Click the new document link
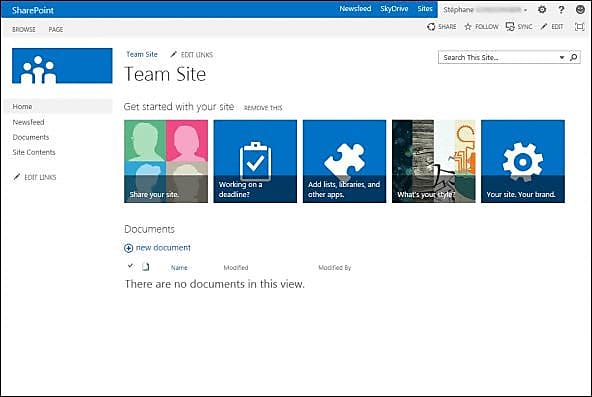592x397 pixels. click(163, 248)
